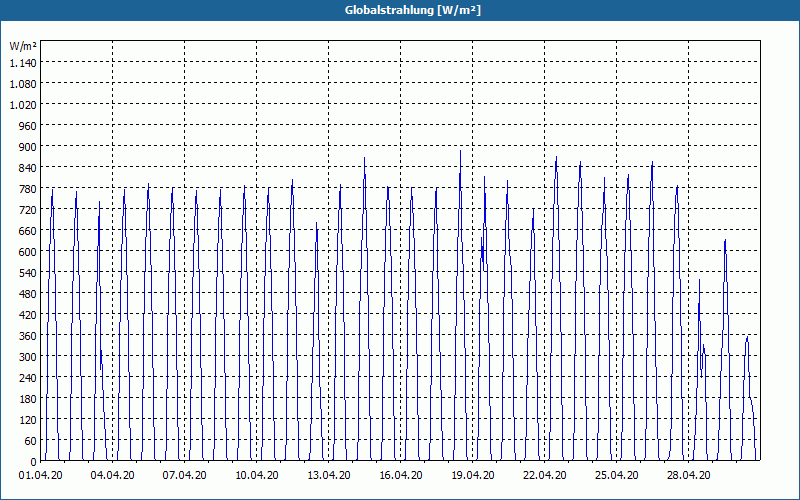
Task: Select the 04.04.20 date label
Action: click(x=113, y=476)
